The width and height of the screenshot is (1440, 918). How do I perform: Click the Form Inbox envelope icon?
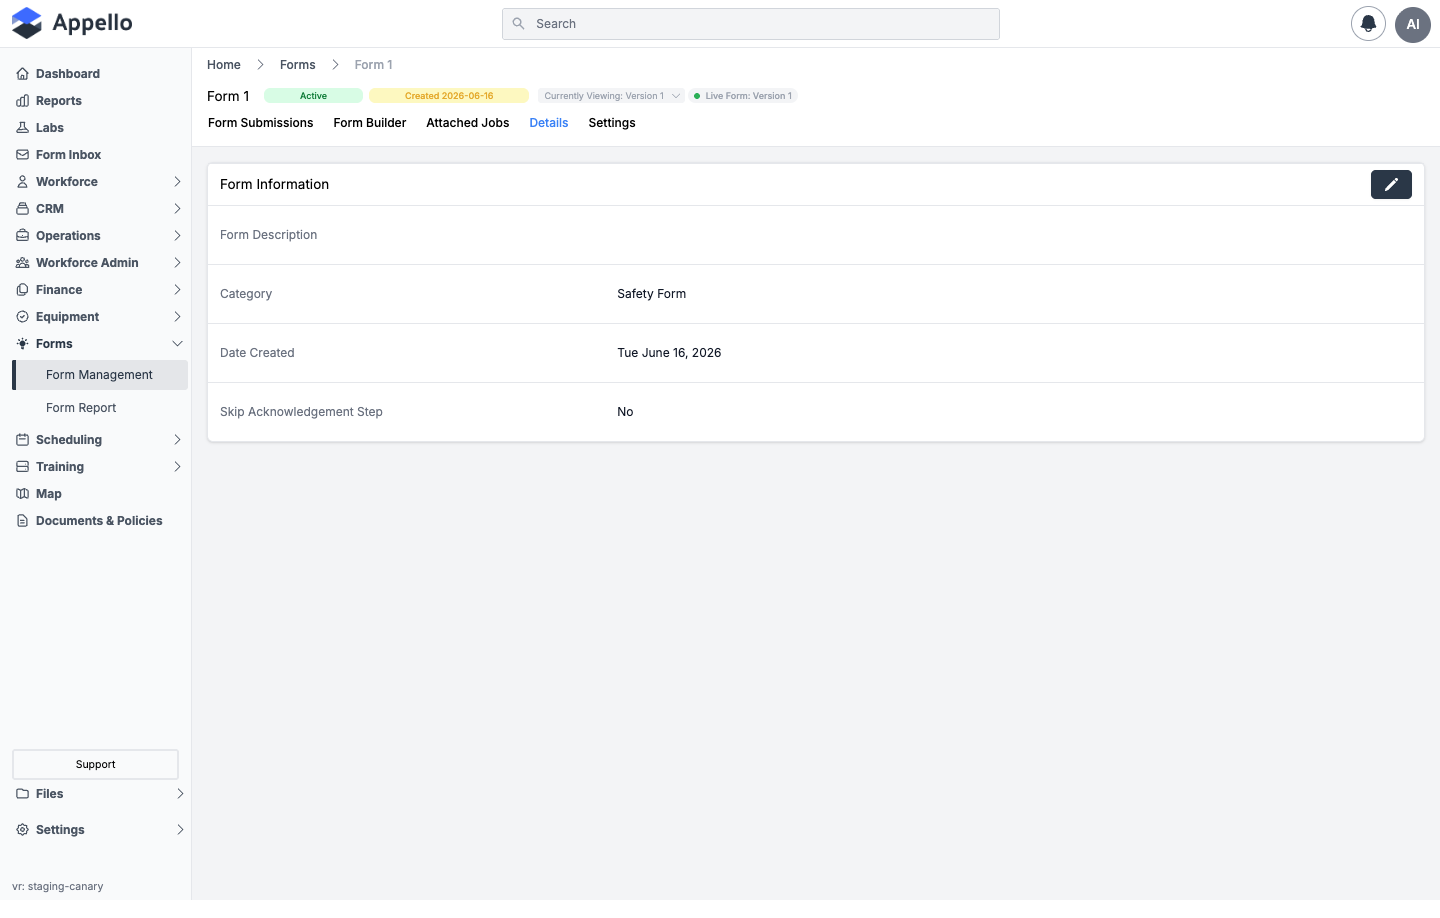(22, 155)
